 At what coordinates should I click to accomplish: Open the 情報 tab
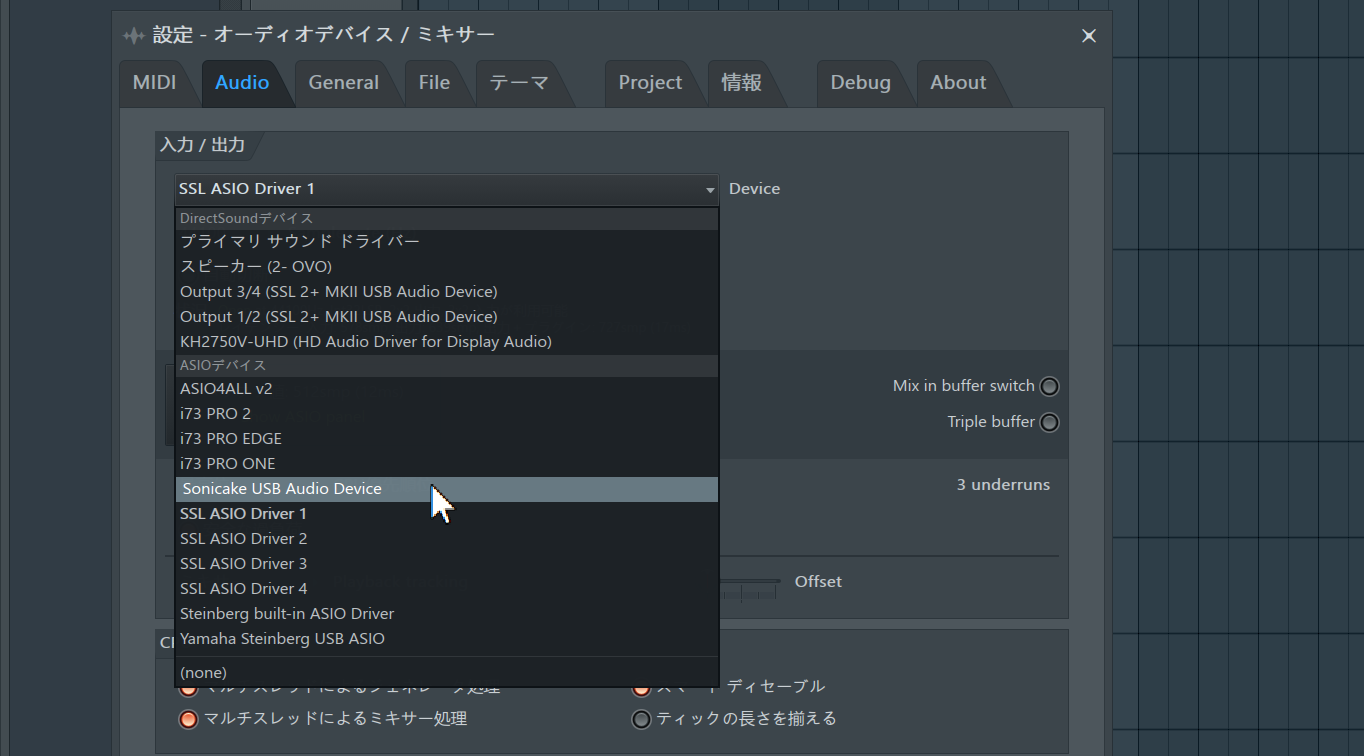(741, 83)
